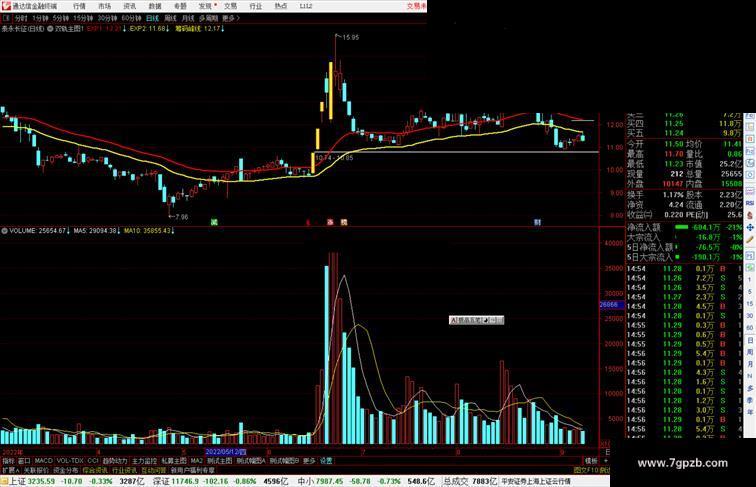Click the red money bag icon in the sidebar
Image resolution: width=756 pixels, height=487 pixels.
(x=750, y=216)
